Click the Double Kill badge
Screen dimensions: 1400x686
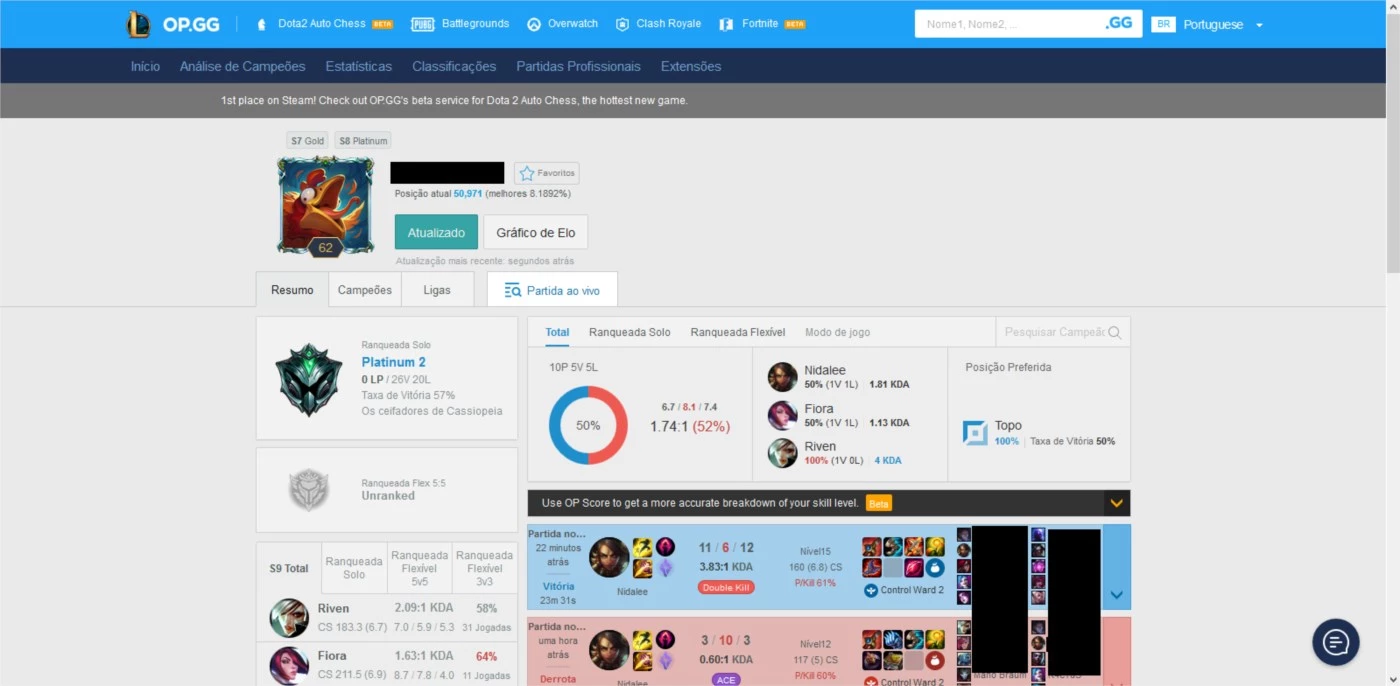726,587
